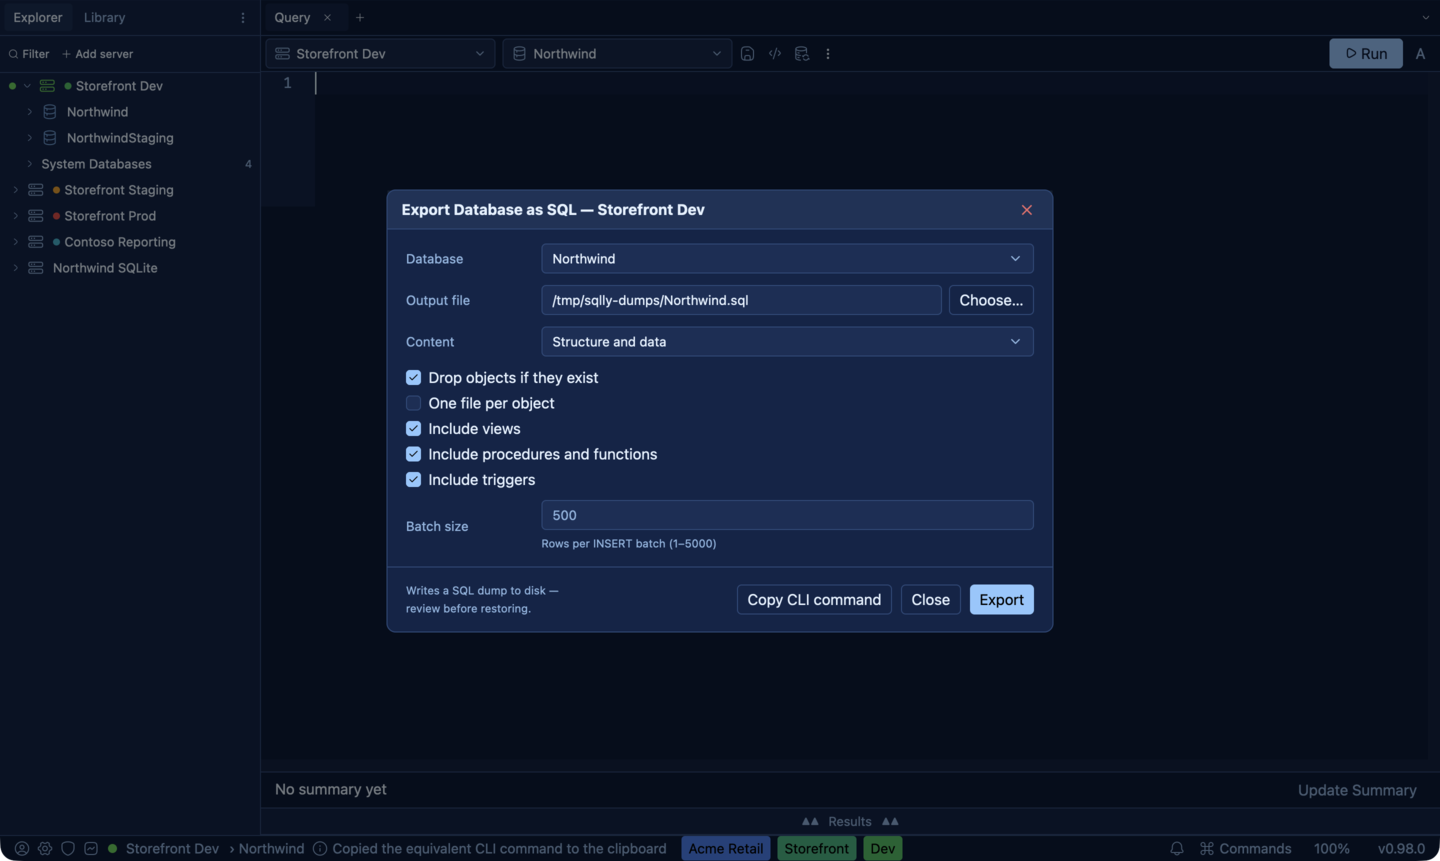Image resolution: width=1440 pixels, height=861 pixels.
Task: Toggle Include procedures and functions checkbox
Action: 413,454
